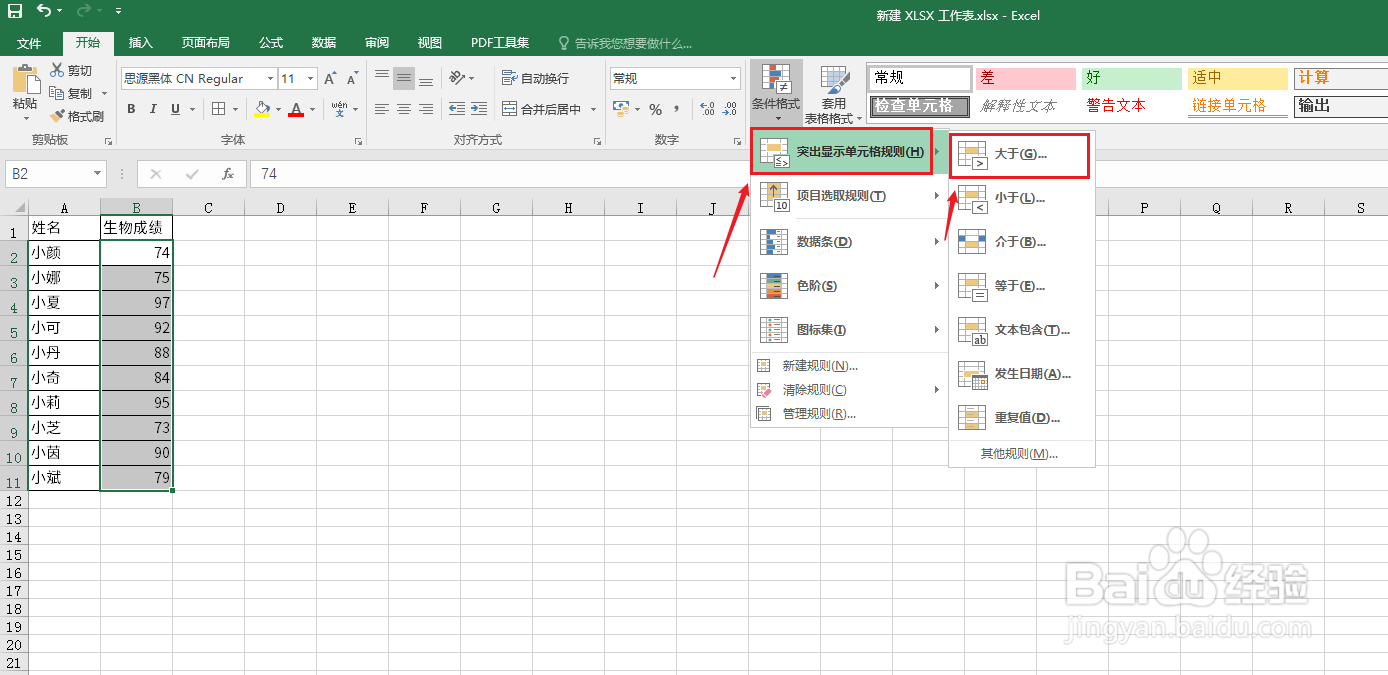Image resolution: width=1388 pixels, height=675 pixels.
Task: Select column B header
Action: tap(136, 208)
